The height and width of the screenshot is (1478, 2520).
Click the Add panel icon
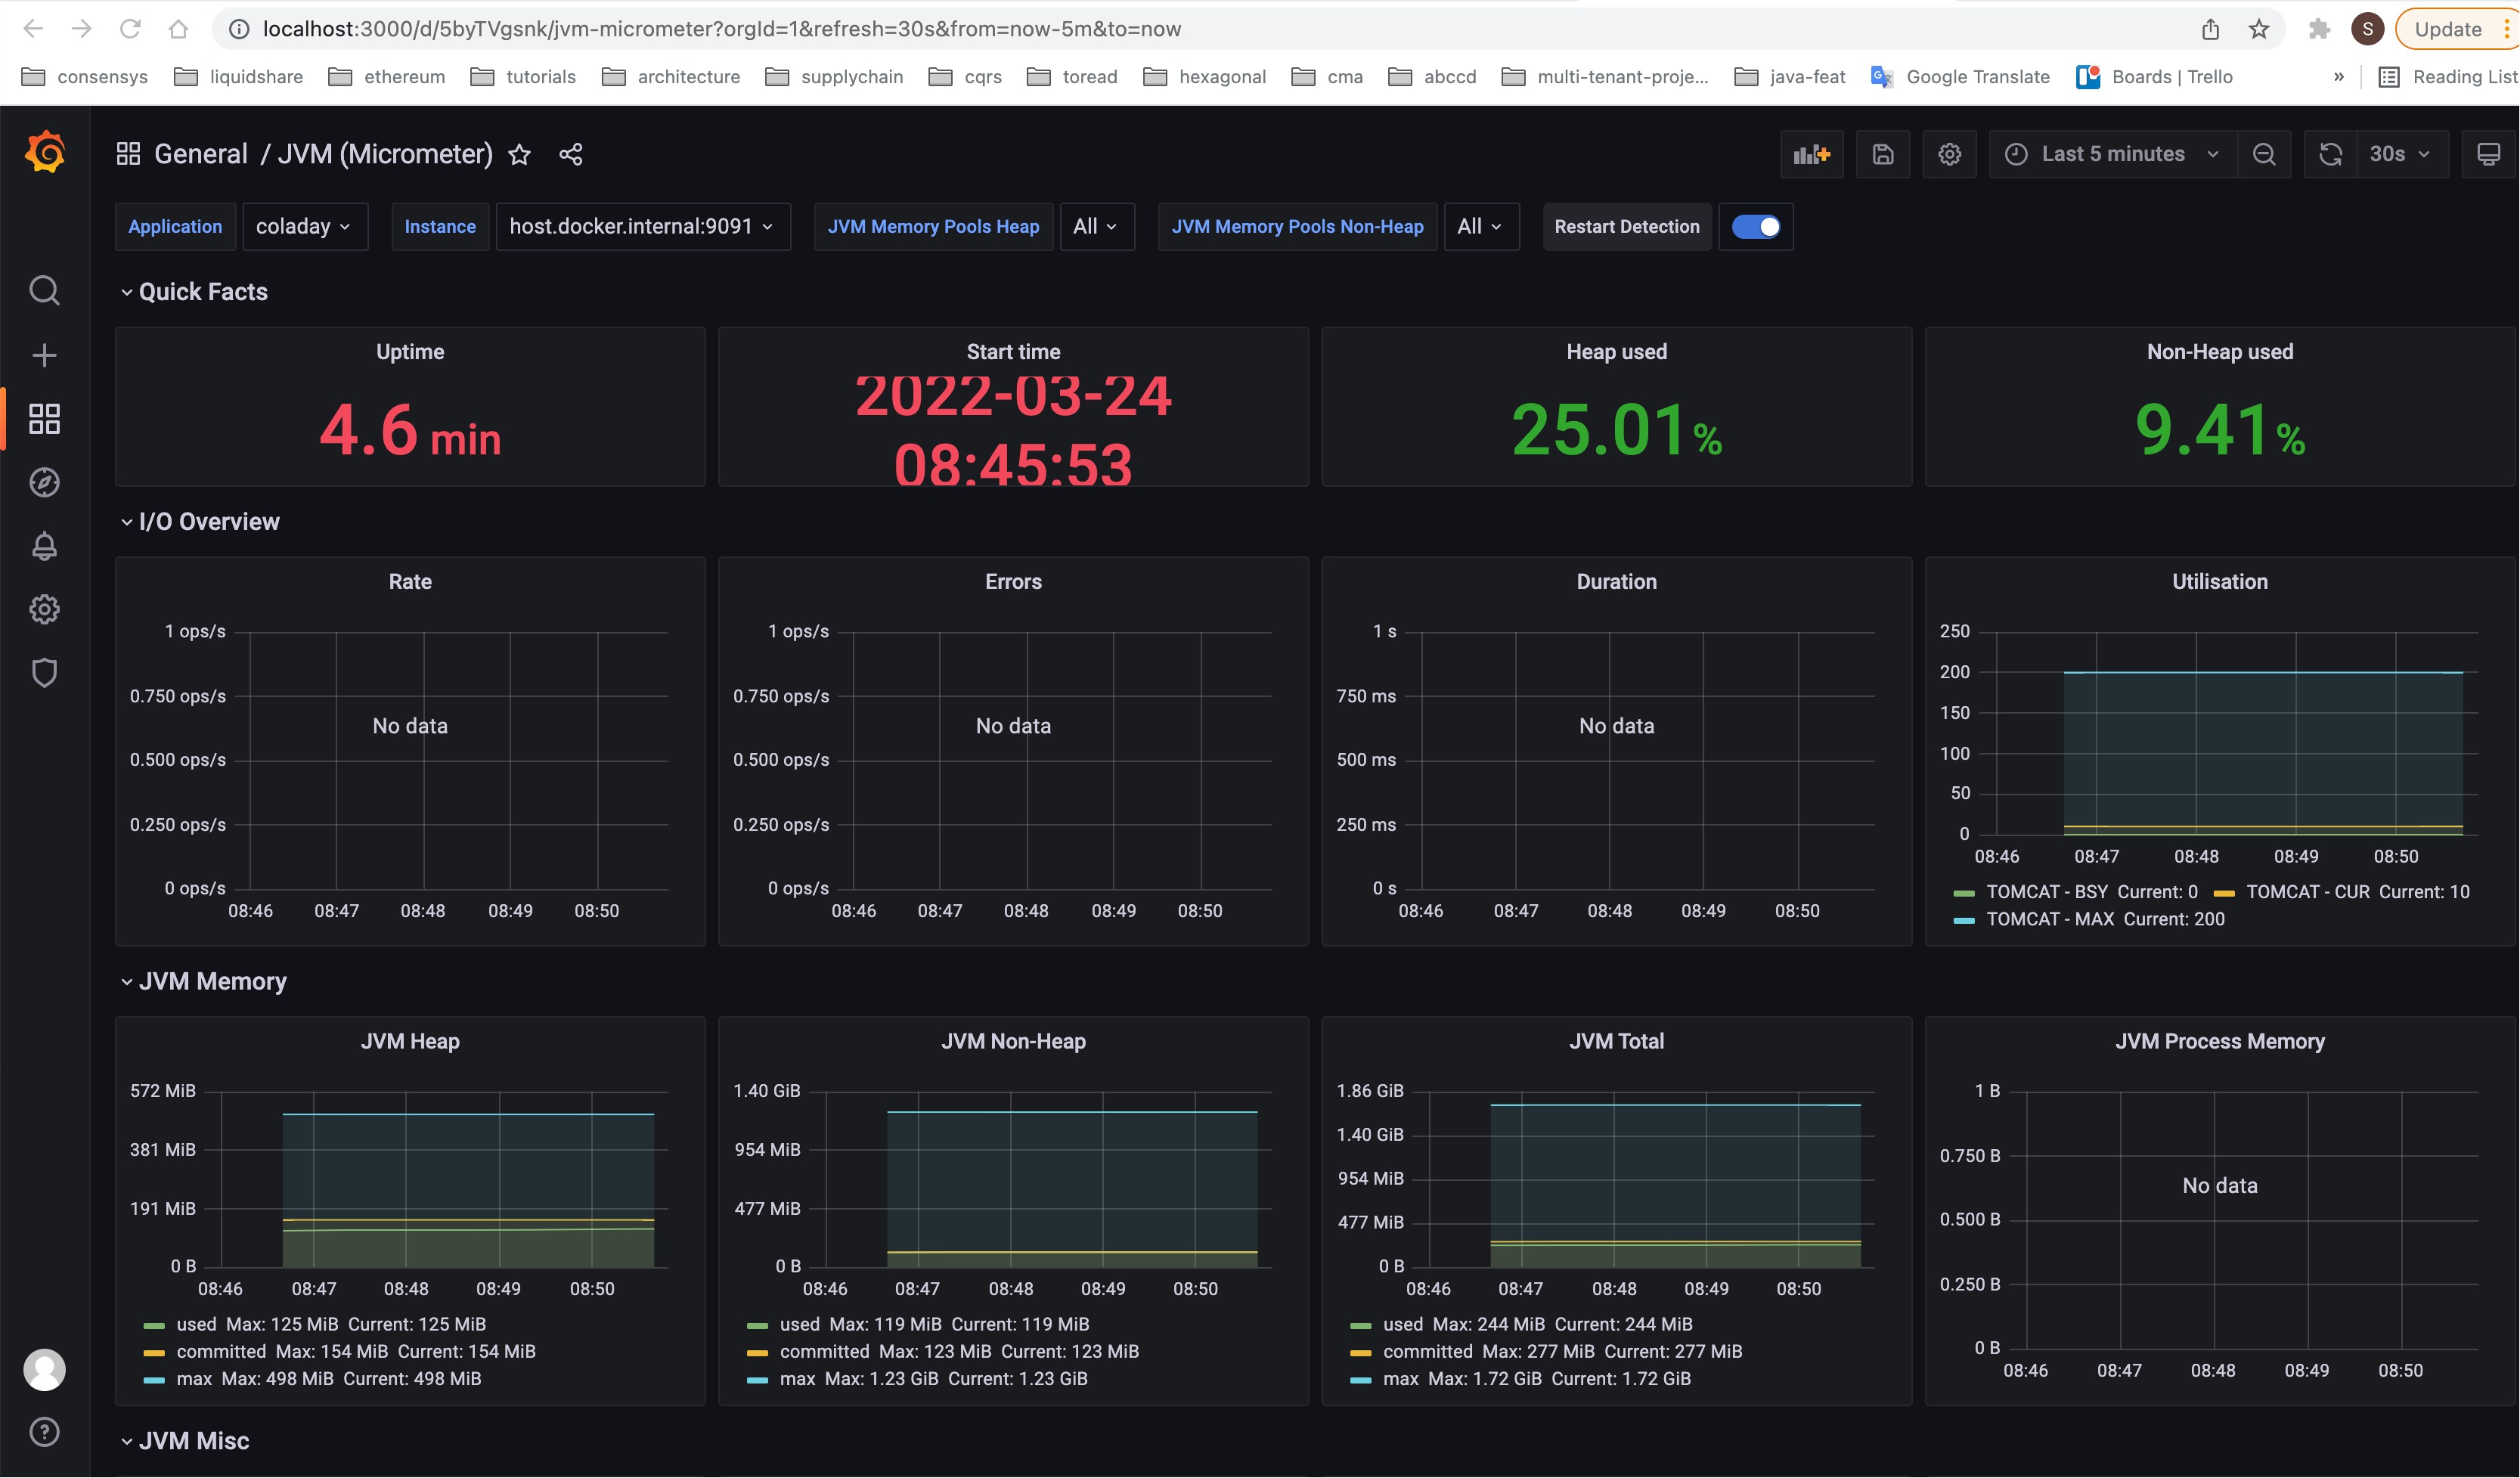(x=1811, y=154)
